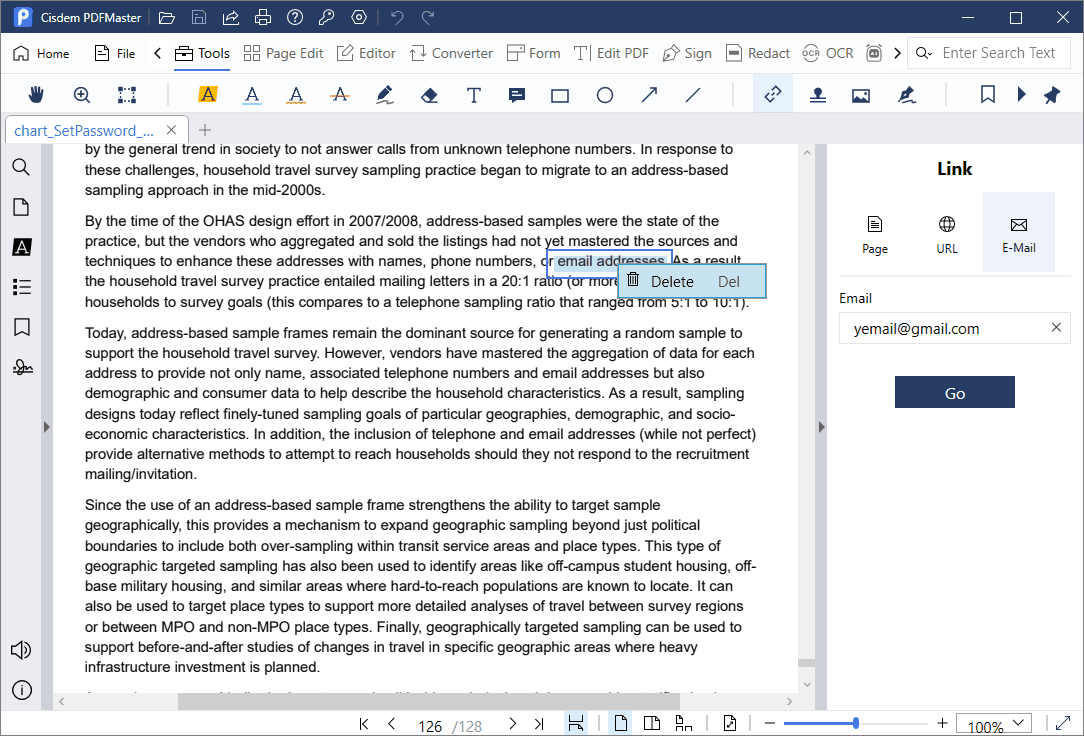This screenshot has width=1084, height=736.
Task: Switch to the Converter tab
Action: pyautogui.click(x=451, y=53)
